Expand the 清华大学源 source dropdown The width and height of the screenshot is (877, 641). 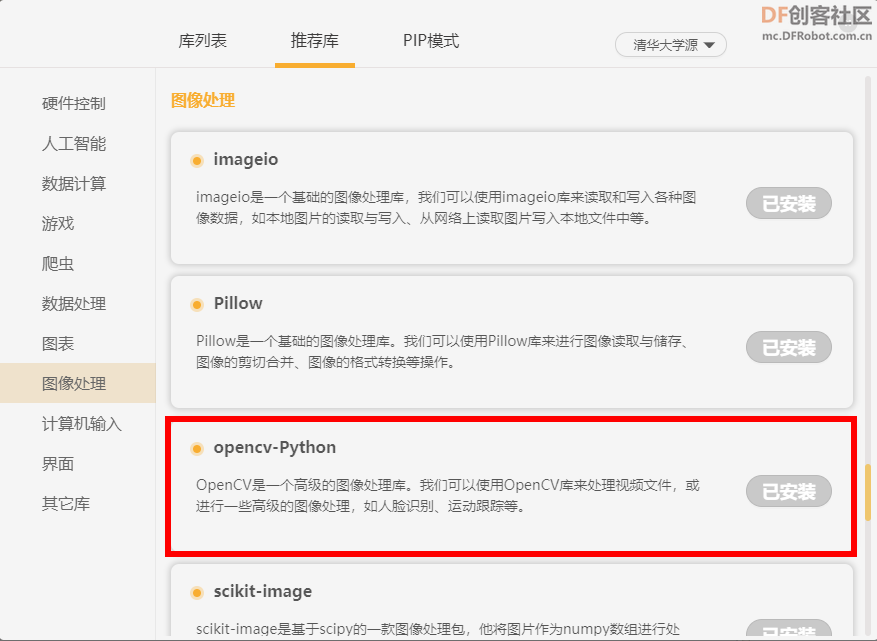click(671, 45)
